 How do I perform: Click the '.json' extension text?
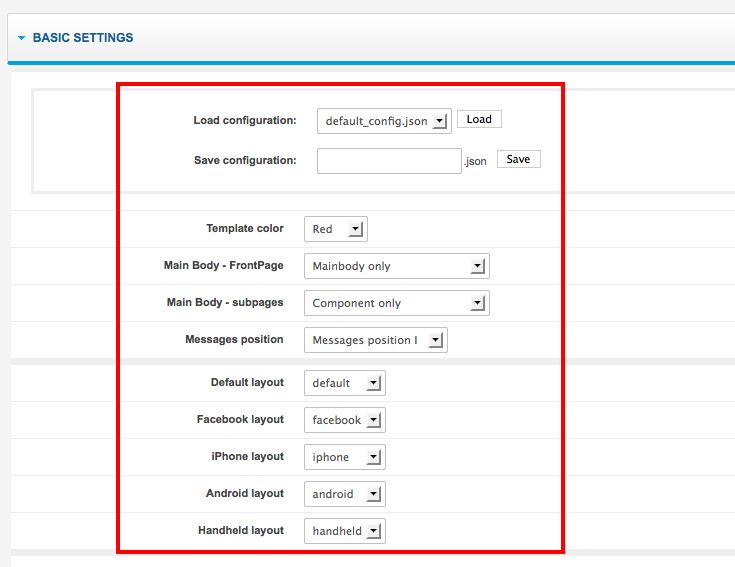475,161
